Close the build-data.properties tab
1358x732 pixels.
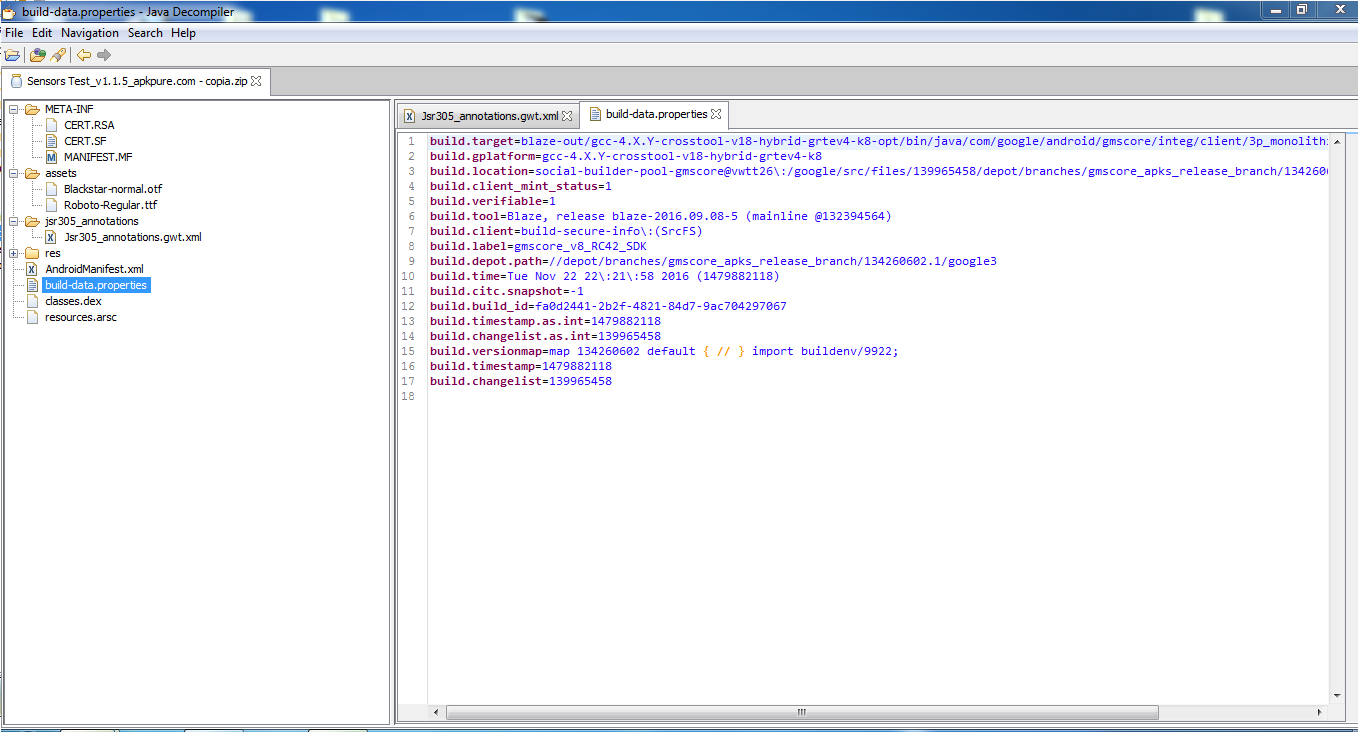tap(716, 114)
